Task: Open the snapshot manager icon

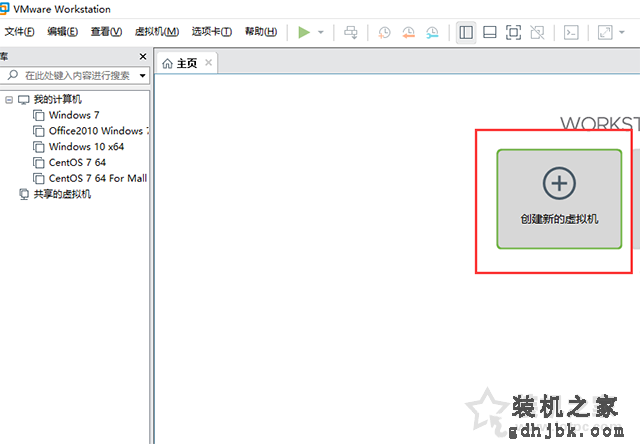Action: [x=432, y=32]
